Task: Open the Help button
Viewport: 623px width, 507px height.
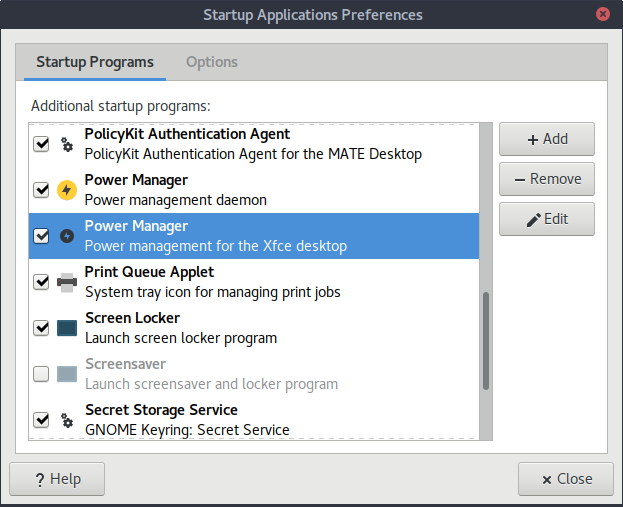Action: [57, 479]
